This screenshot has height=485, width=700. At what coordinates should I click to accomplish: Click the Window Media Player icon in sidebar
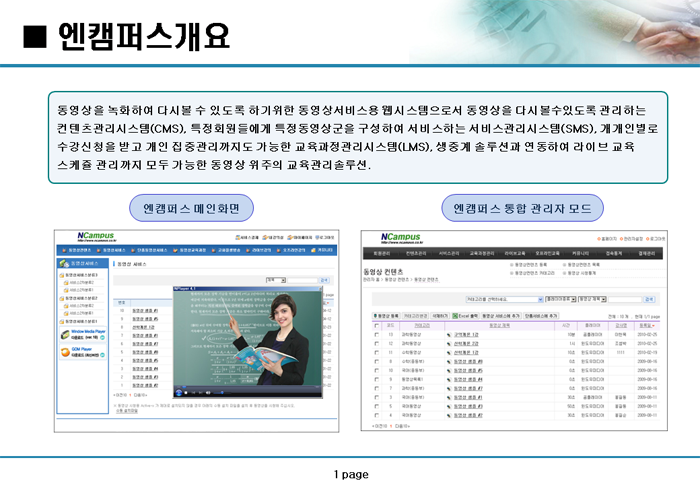(65, 334)
